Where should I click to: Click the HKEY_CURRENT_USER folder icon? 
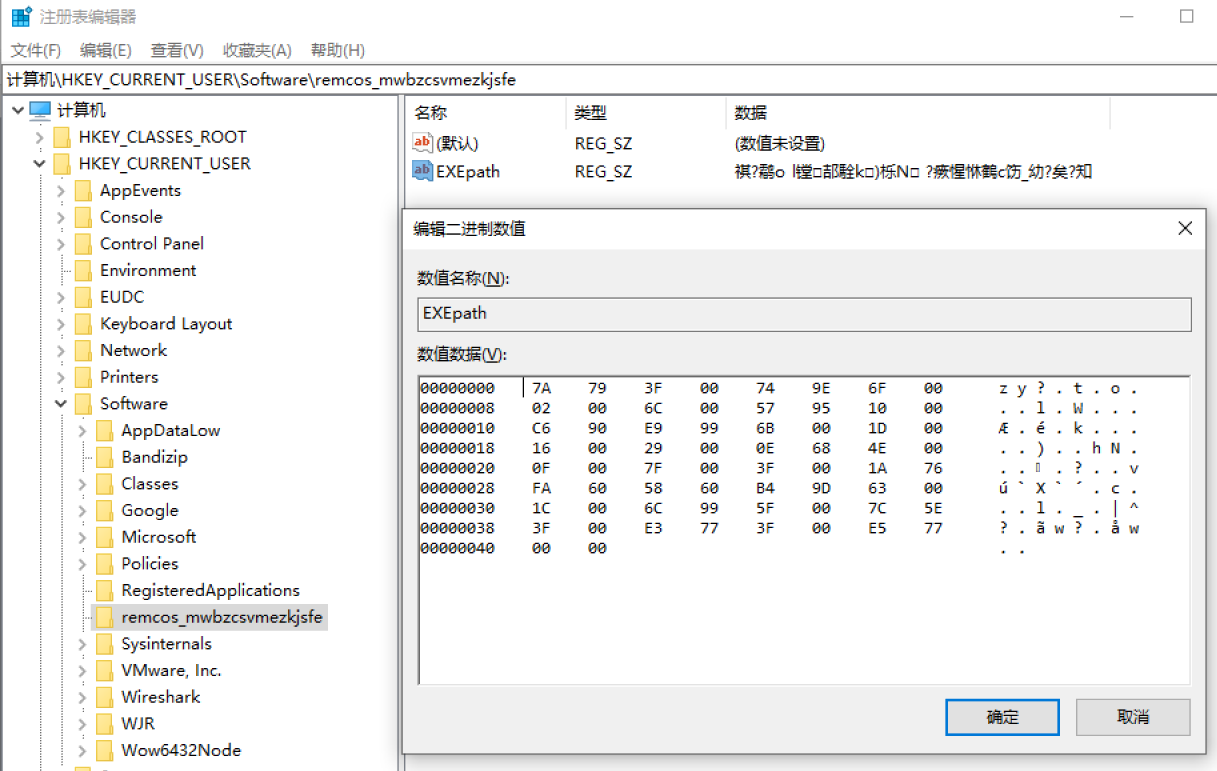[62, 164]
